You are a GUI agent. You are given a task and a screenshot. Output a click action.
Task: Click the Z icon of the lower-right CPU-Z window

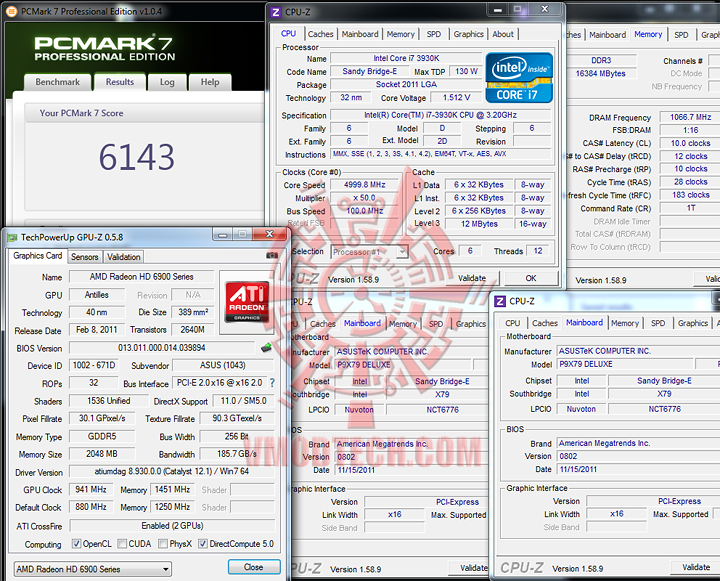pos(500,301)
